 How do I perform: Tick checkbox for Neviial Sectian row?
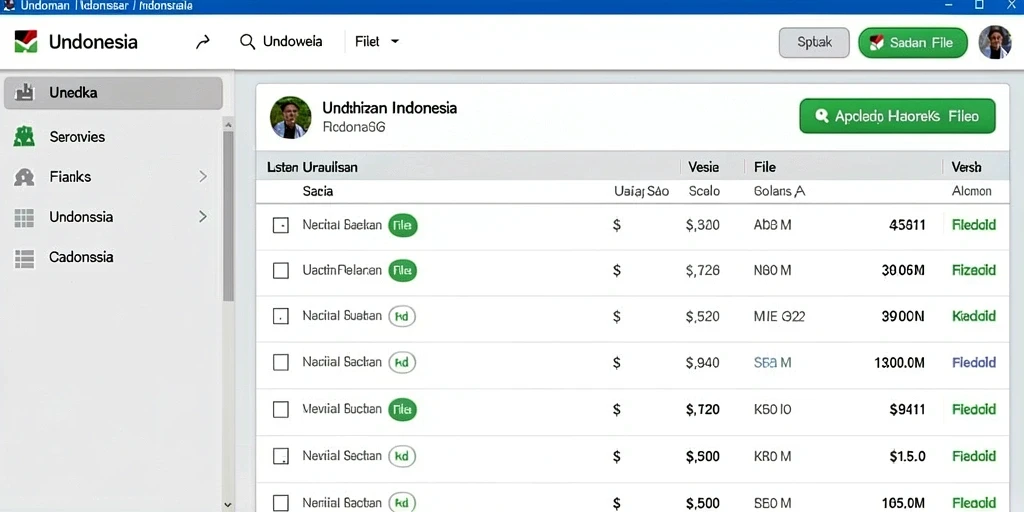point(280,456)
